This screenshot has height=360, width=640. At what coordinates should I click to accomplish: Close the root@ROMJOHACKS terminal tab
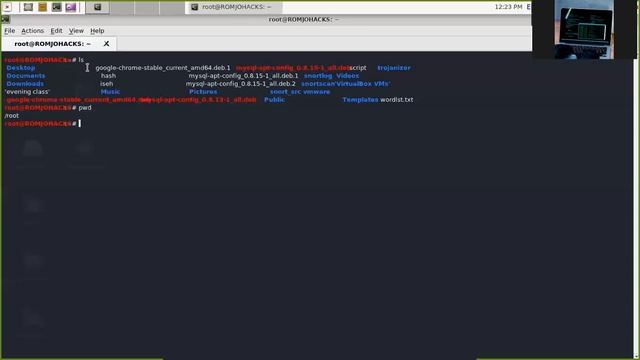[x=107, y=44]
